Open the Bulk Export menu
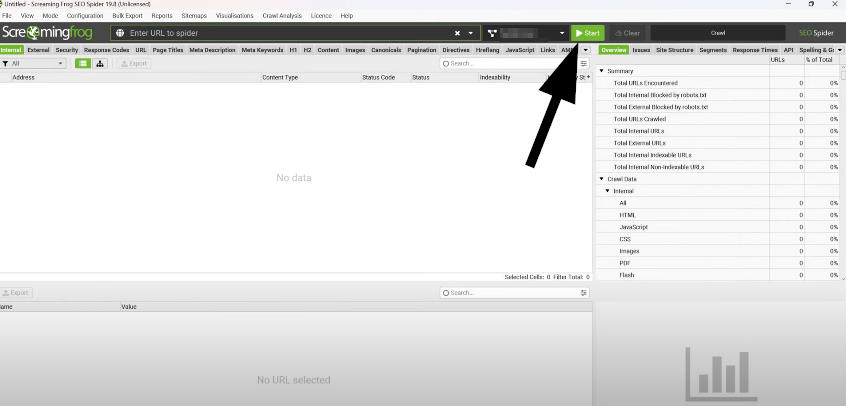The width and height of the screenshot is (846, 406). pyautogui.click(x=127, y=16)
